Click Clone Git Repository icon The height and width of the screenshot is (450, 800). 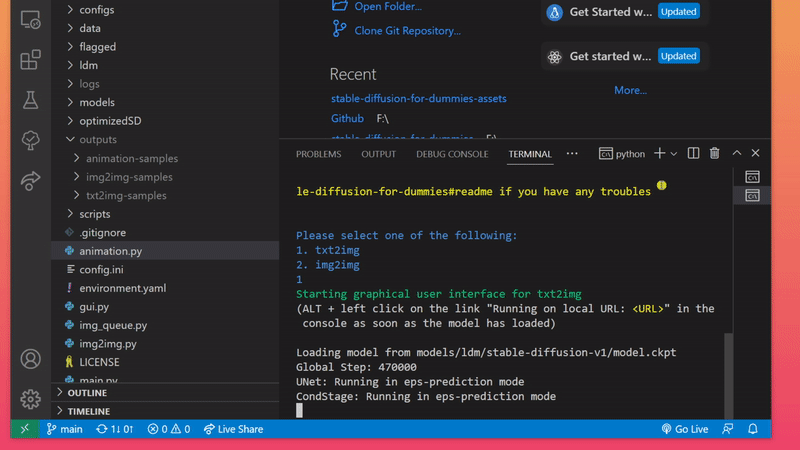coord(339,29)
